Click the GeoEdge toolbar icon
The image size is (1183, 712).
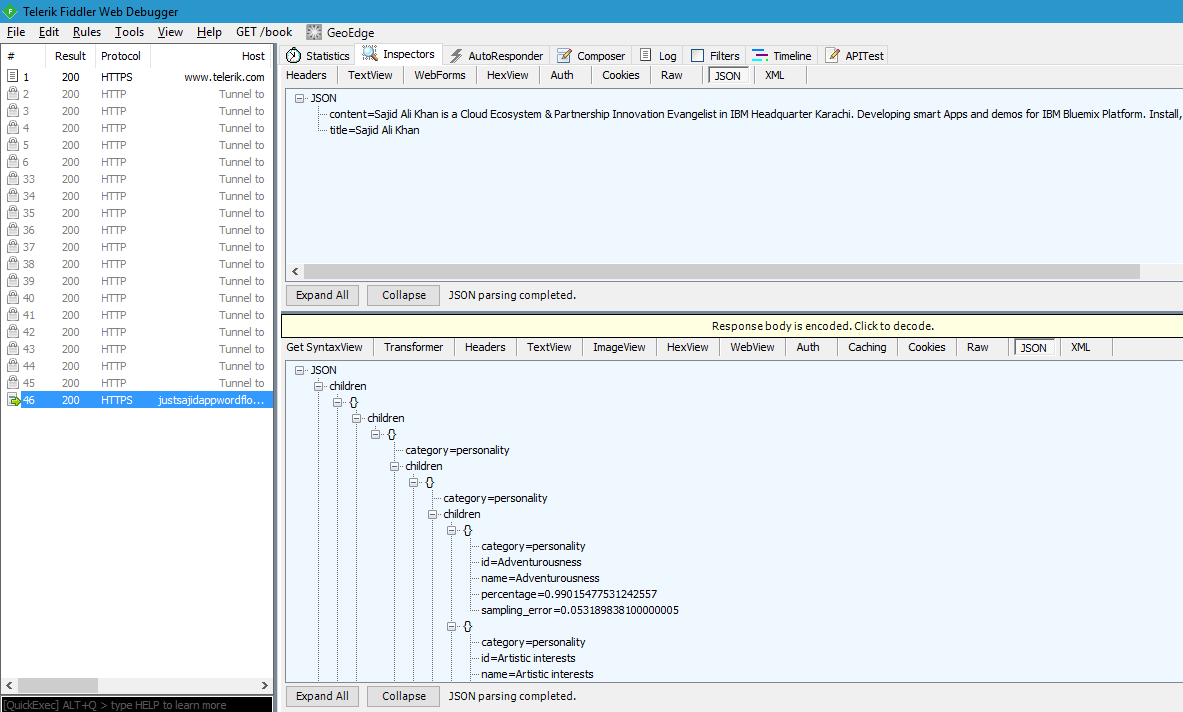point(314,32)
